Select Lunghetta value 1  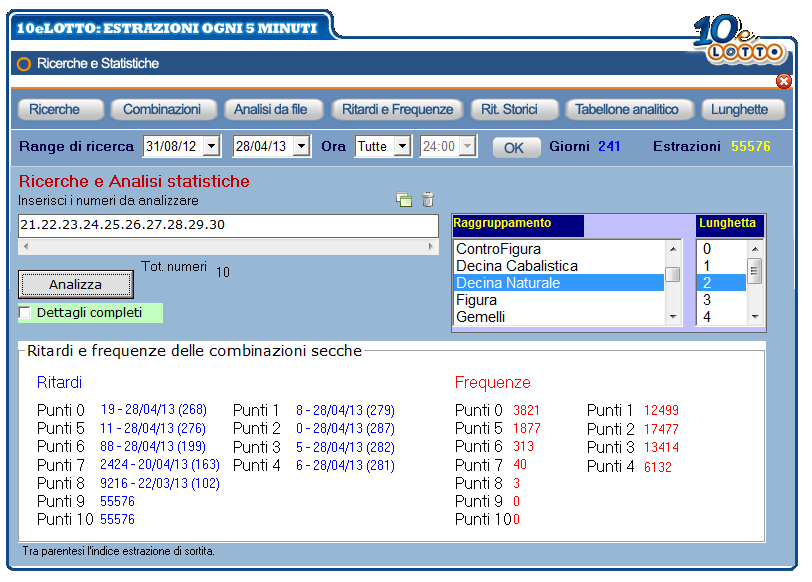(722, 266)
